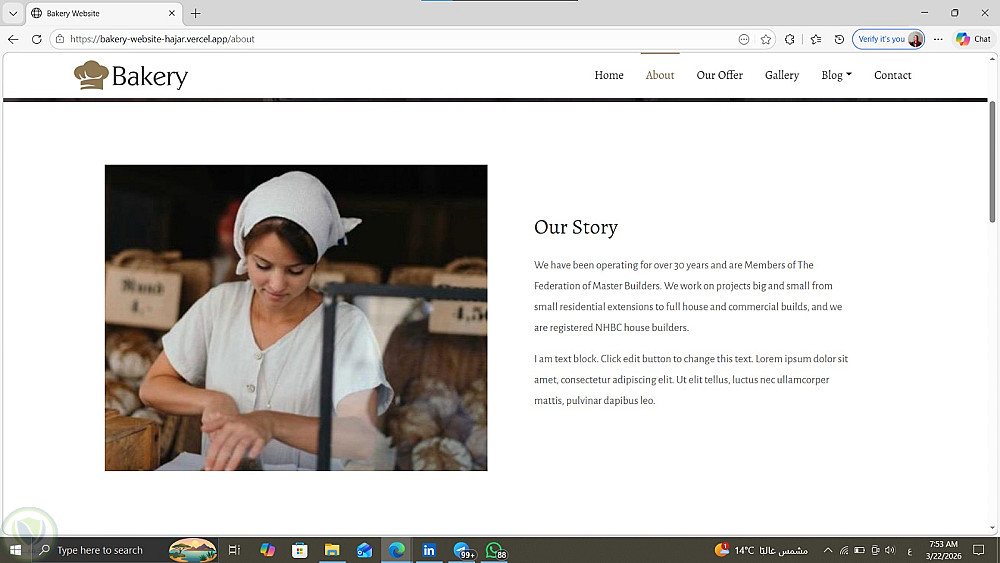This screenshot has width=1000, height=563.
Task: Open notification center icon
Action: tap(979, 550)
